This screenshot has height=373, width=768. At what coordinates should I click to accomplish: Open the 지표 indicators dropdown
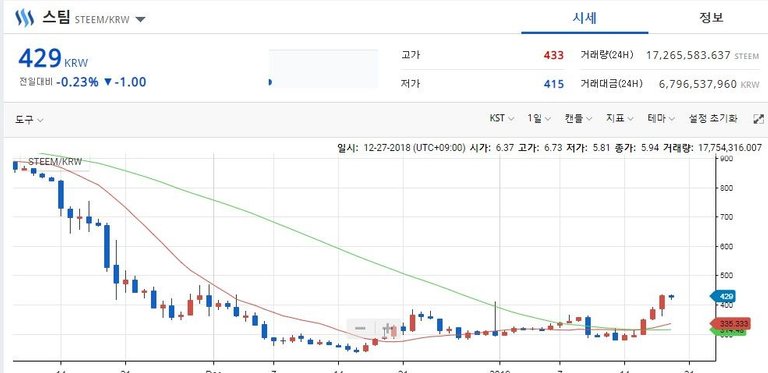coord(620,118)
